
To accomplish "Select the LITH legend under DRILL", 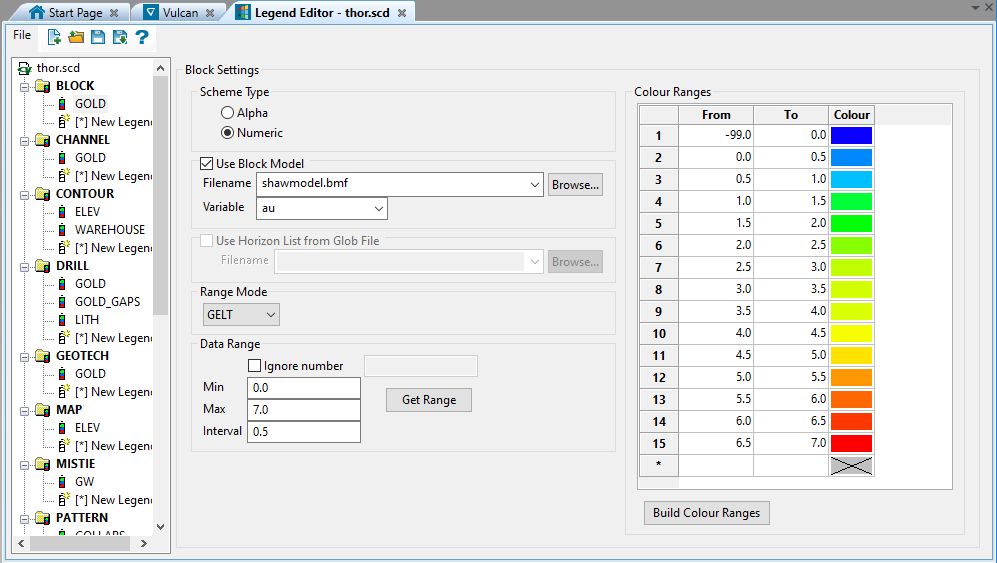I will click(x=87, y=320).
